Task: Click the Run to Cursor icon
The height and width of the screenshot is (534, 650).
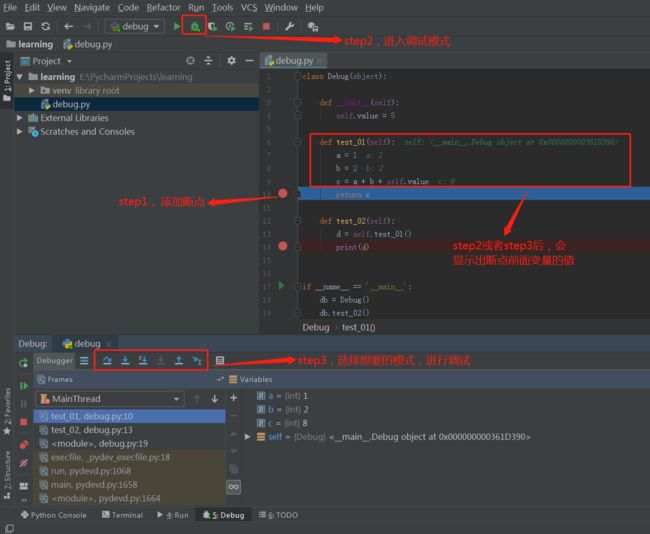Action: tap(197, 360)
